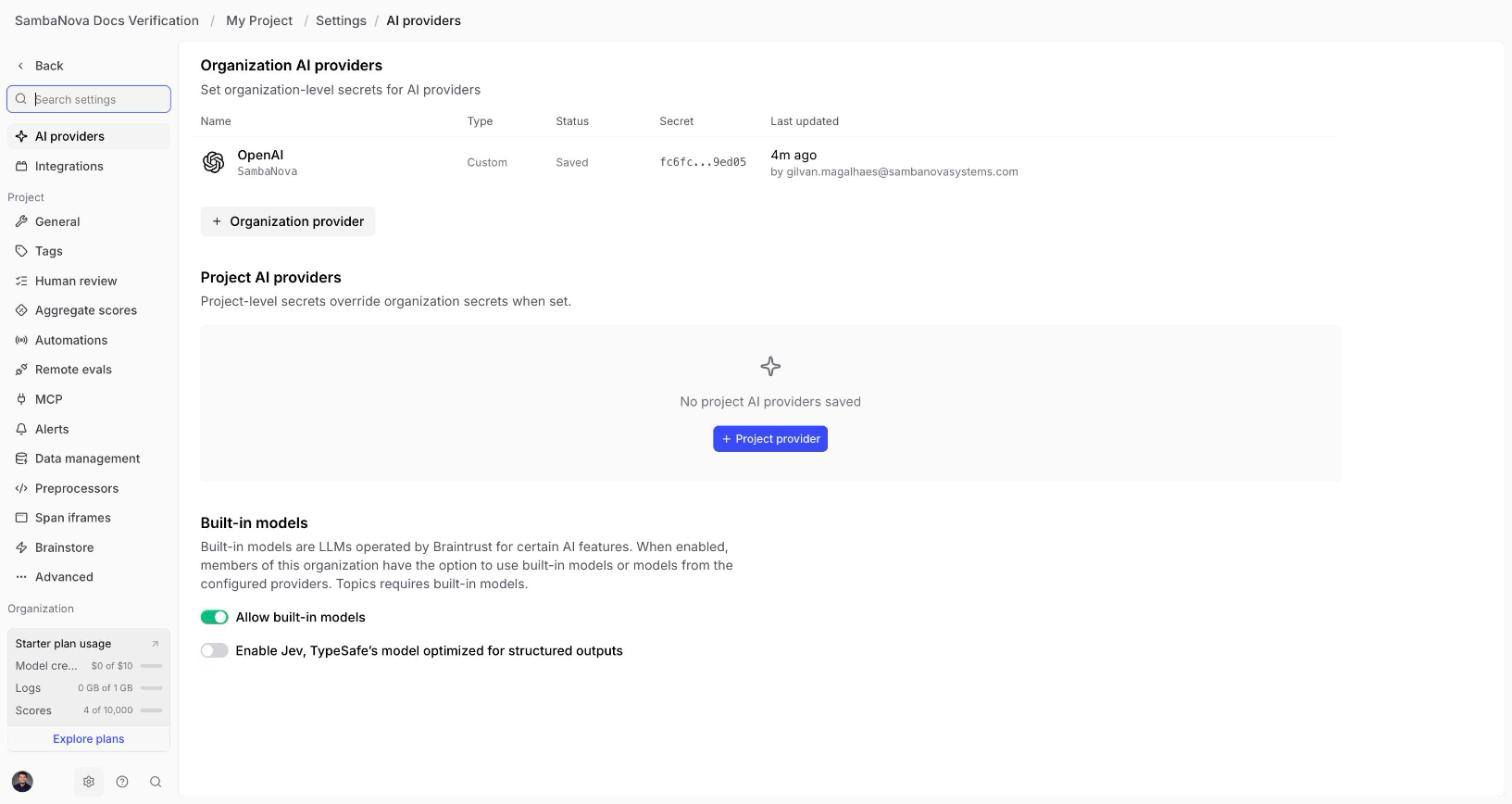Click the sparkle icon in empty providers panel
Screen dimensions: 1512x804
(x=770, y=366)
